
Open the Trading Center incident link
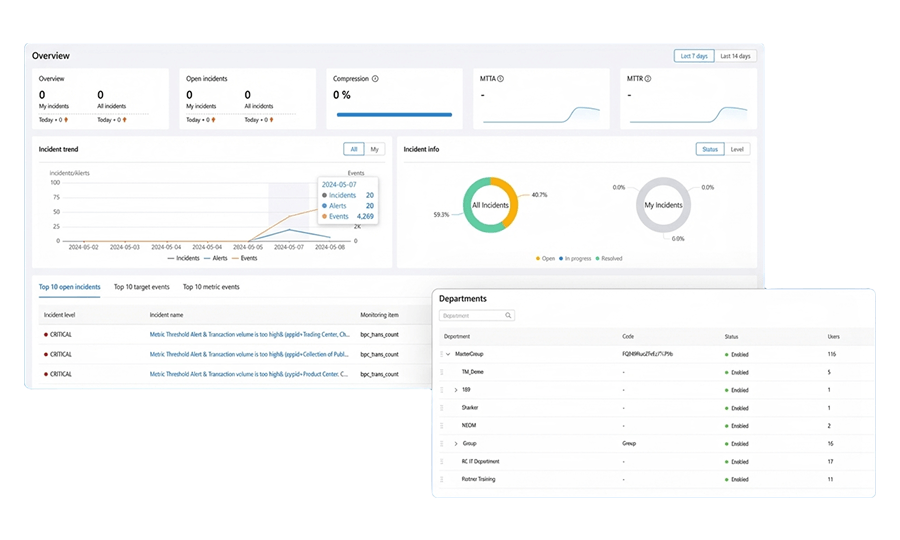pos(250,335)
